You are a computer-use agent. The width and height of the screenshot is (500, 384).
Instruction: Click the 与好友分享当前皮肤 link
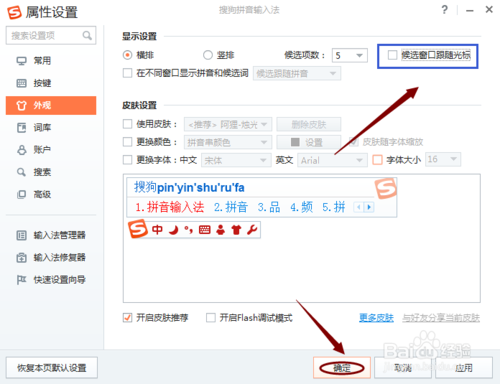coord(441,318)
